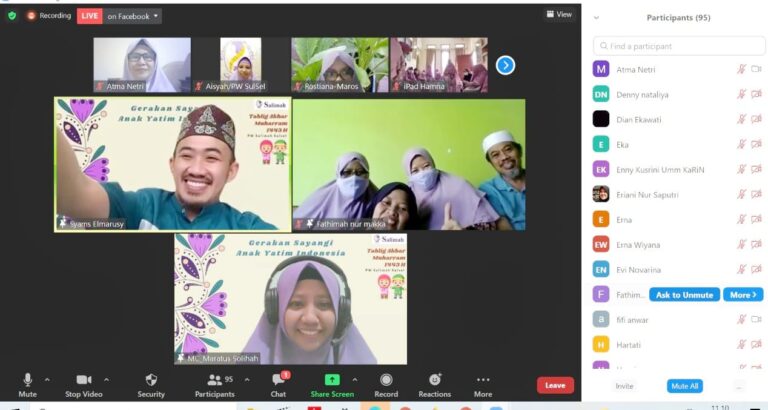The height and width of the screenshot is (410, 768).
Task: Open the Chat panel
Action: (278, 381)
